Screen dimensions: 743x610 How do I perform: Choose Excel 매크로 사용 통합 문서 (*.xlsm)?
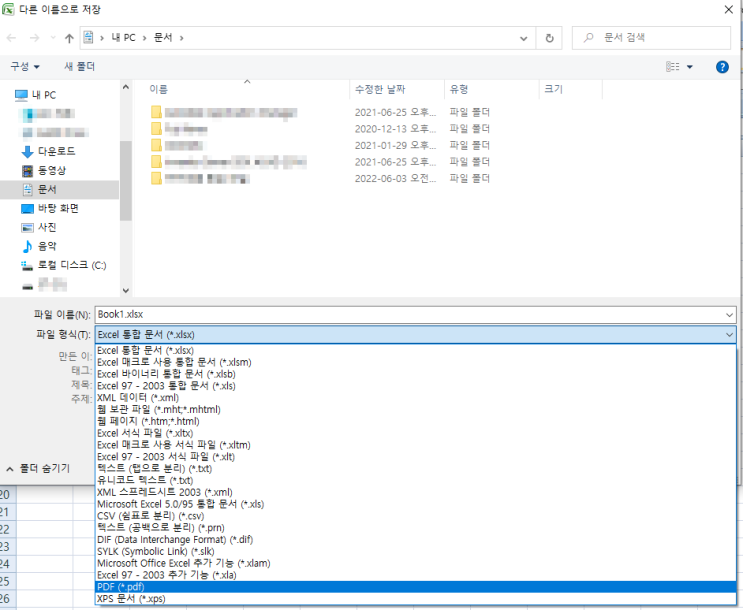coord(416,363)
